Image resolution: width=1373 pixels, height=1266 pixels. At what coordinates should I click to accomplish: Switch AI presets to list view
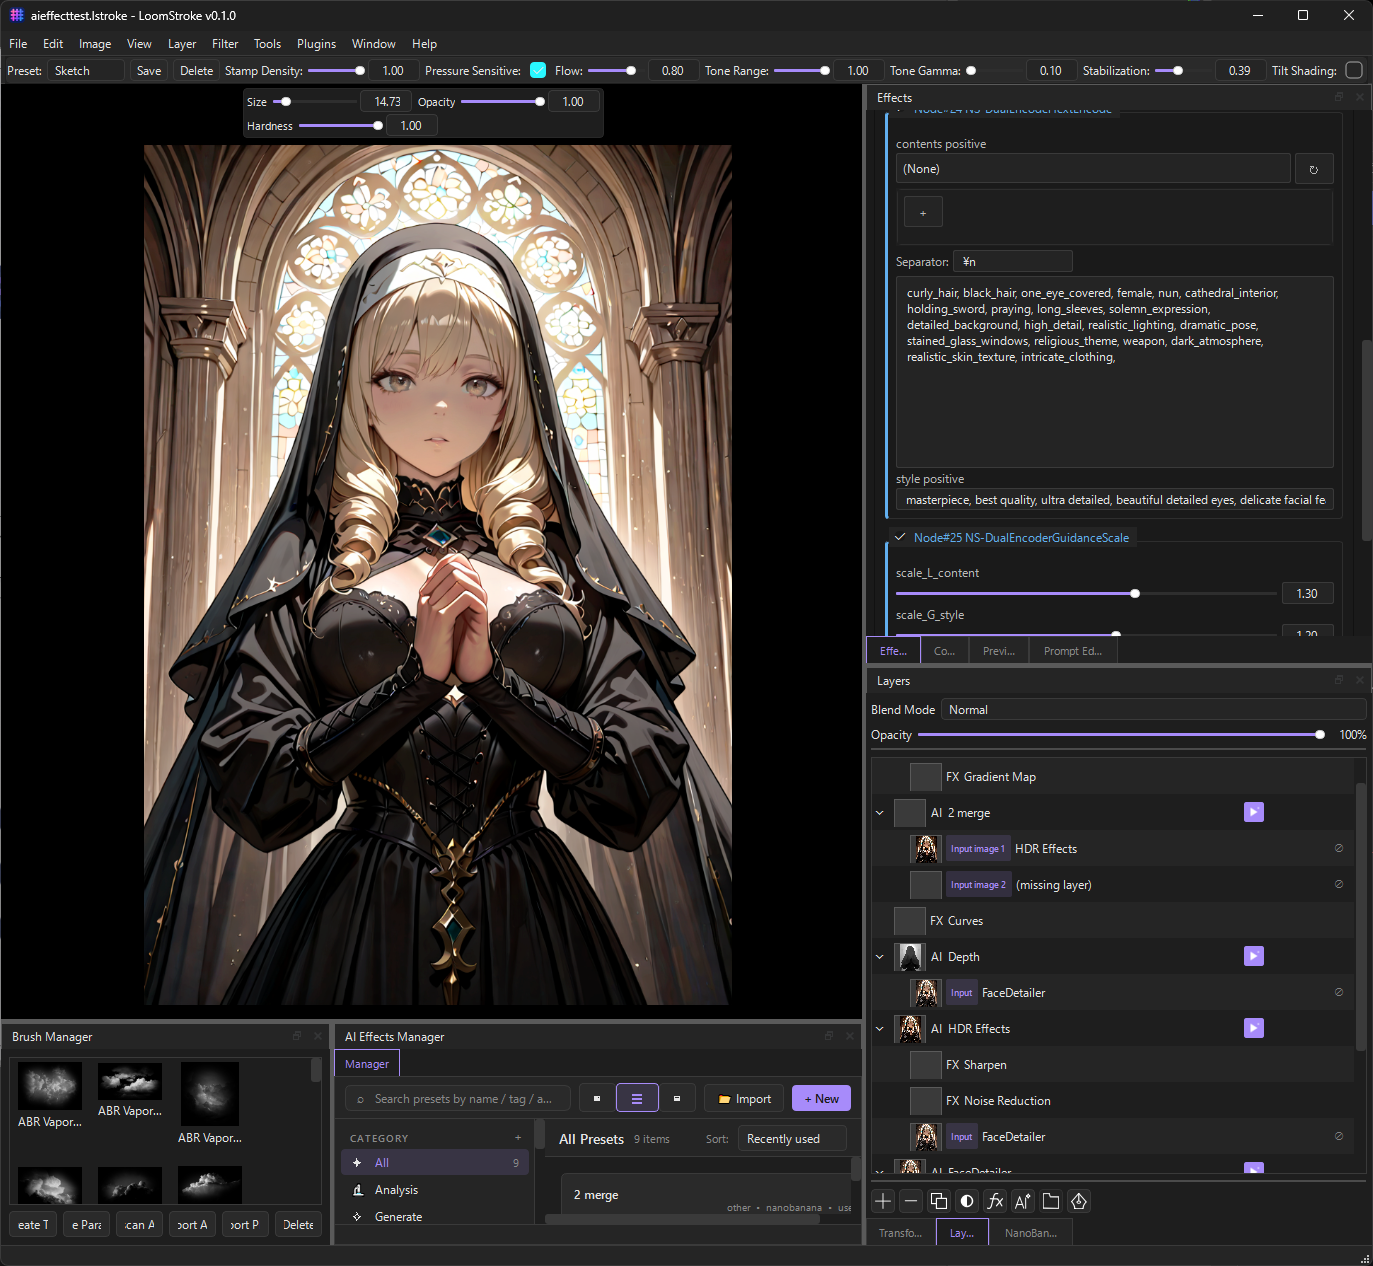[637, 1098]
